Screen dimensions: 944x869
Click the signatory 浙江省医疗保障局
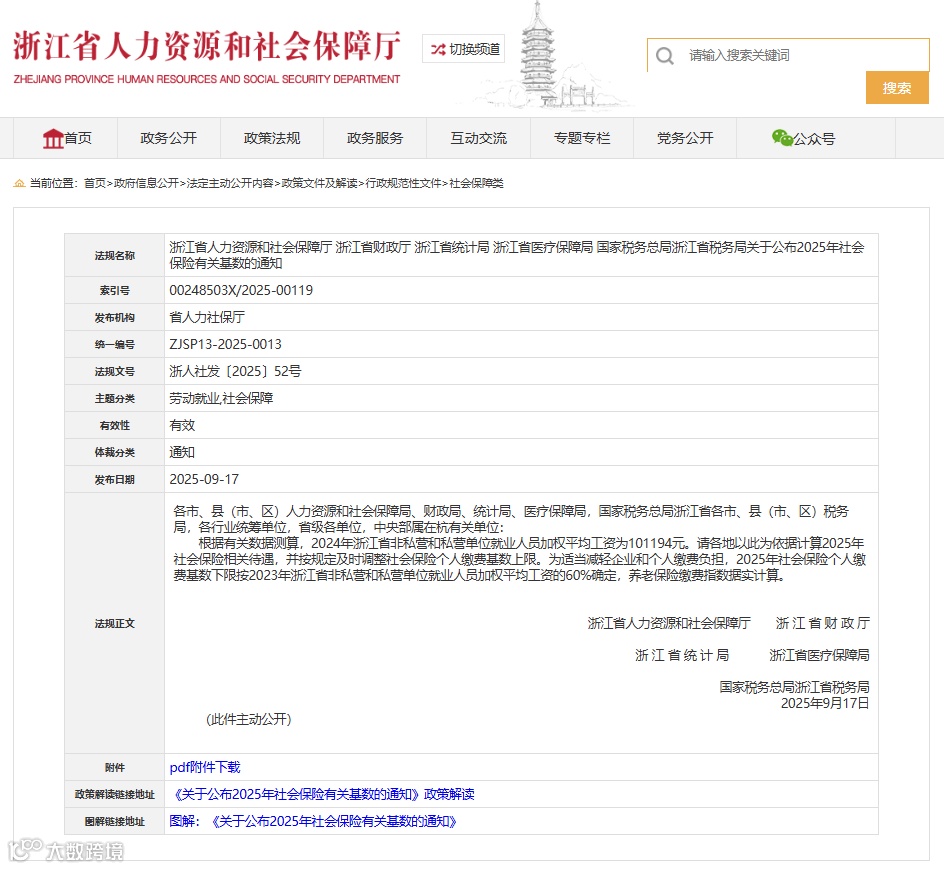click(x=819, y=655)
